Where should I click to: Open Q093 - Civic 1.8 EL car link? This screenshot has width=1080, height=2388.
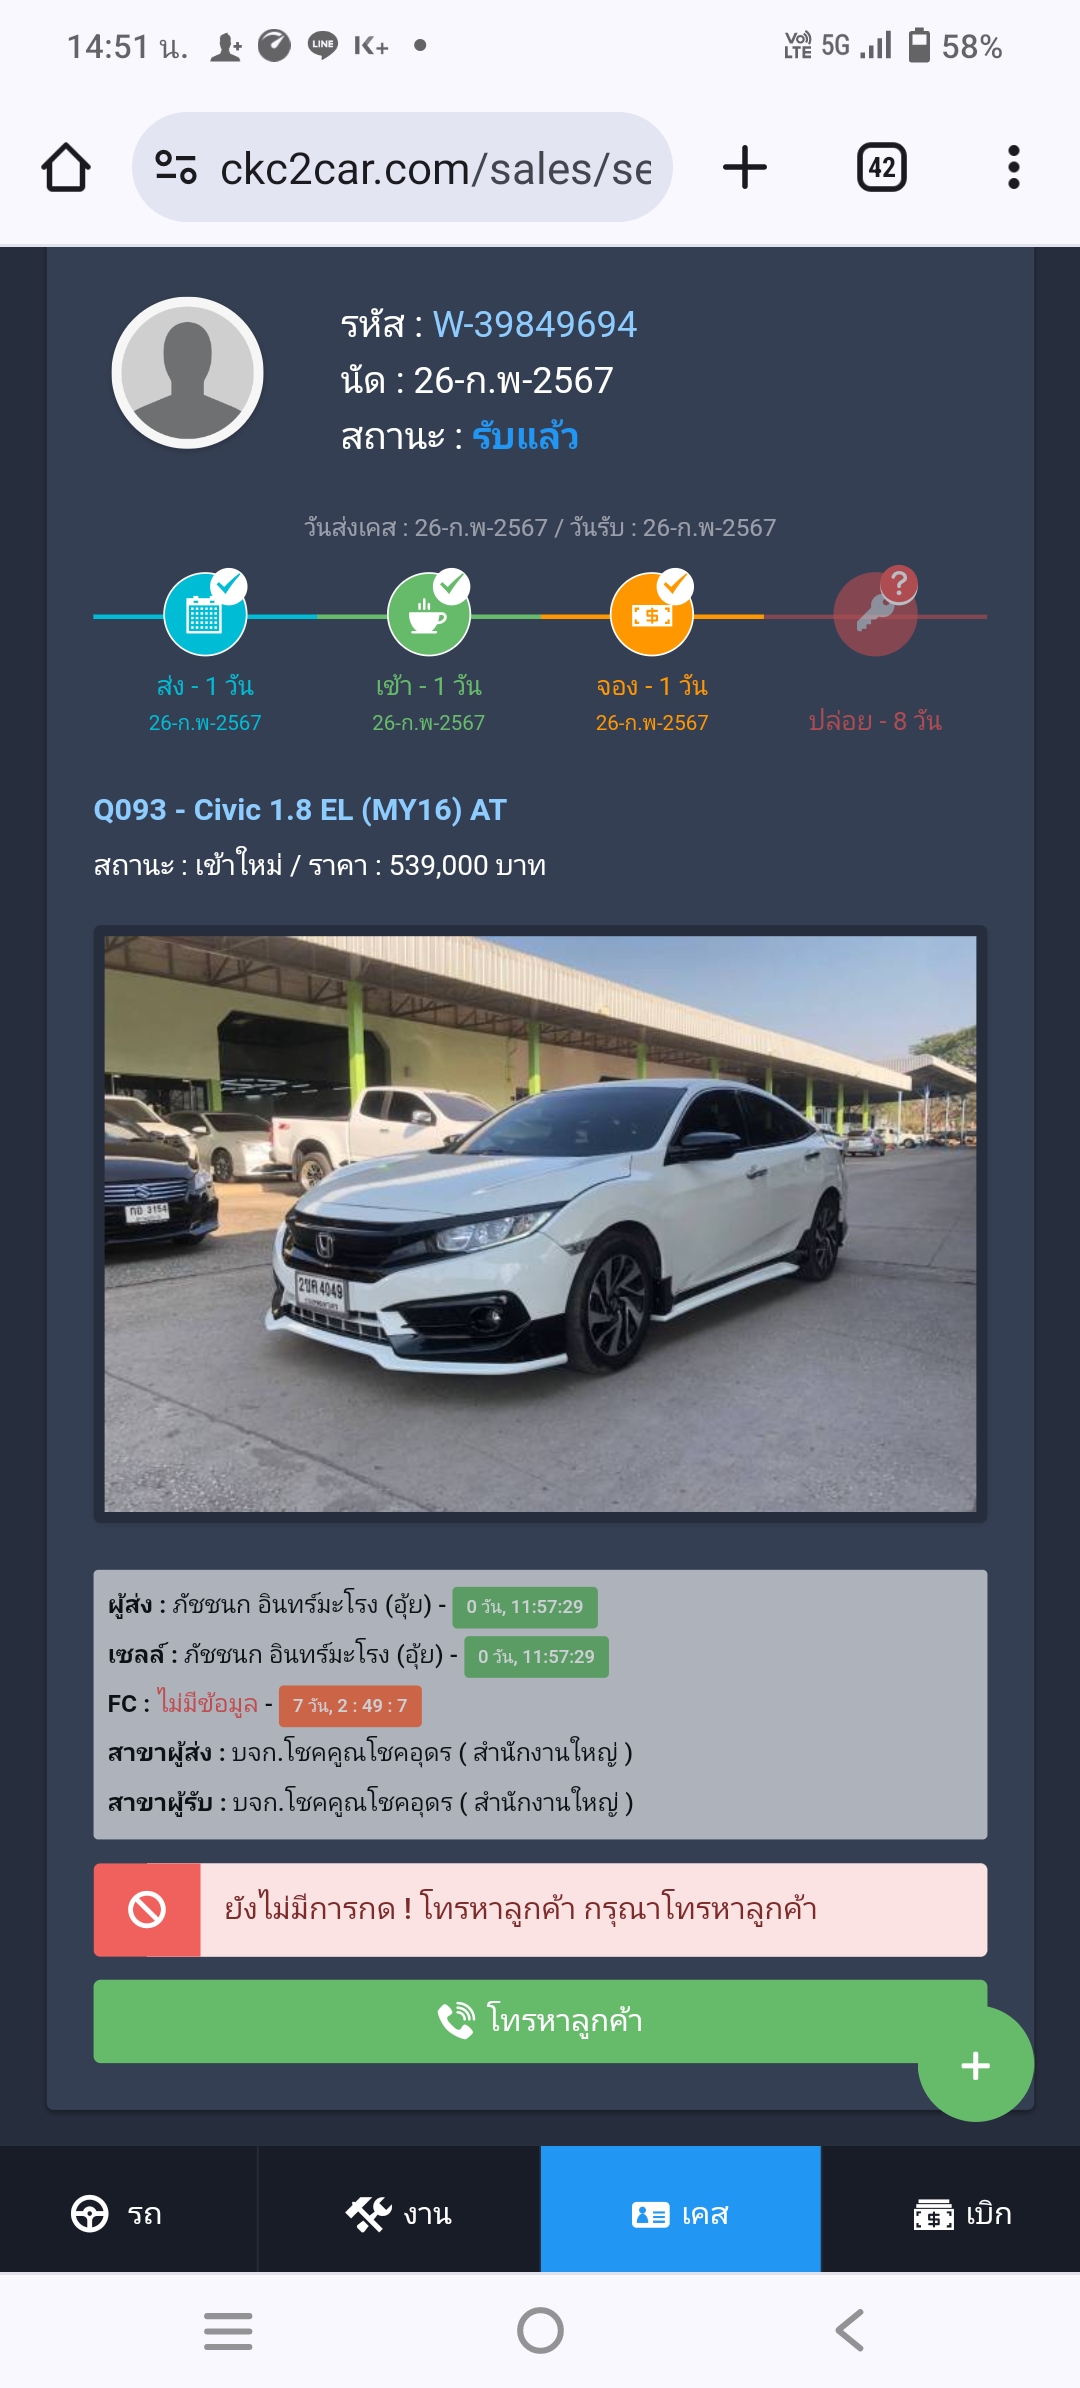point(300,810)
